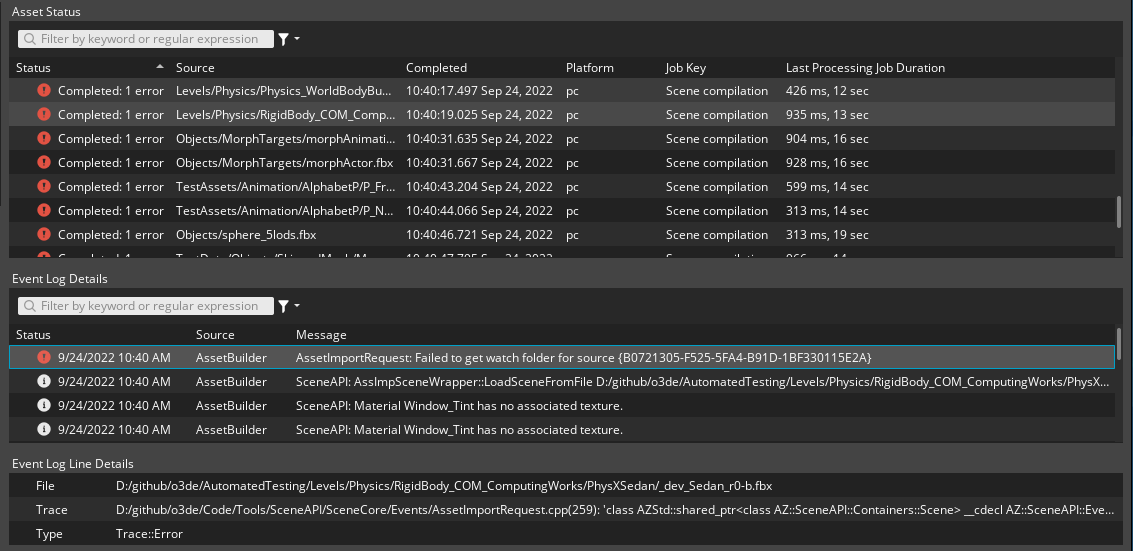
Task: Click info icon on LoadSceneFromFile log entry
Action: point(43,381)
